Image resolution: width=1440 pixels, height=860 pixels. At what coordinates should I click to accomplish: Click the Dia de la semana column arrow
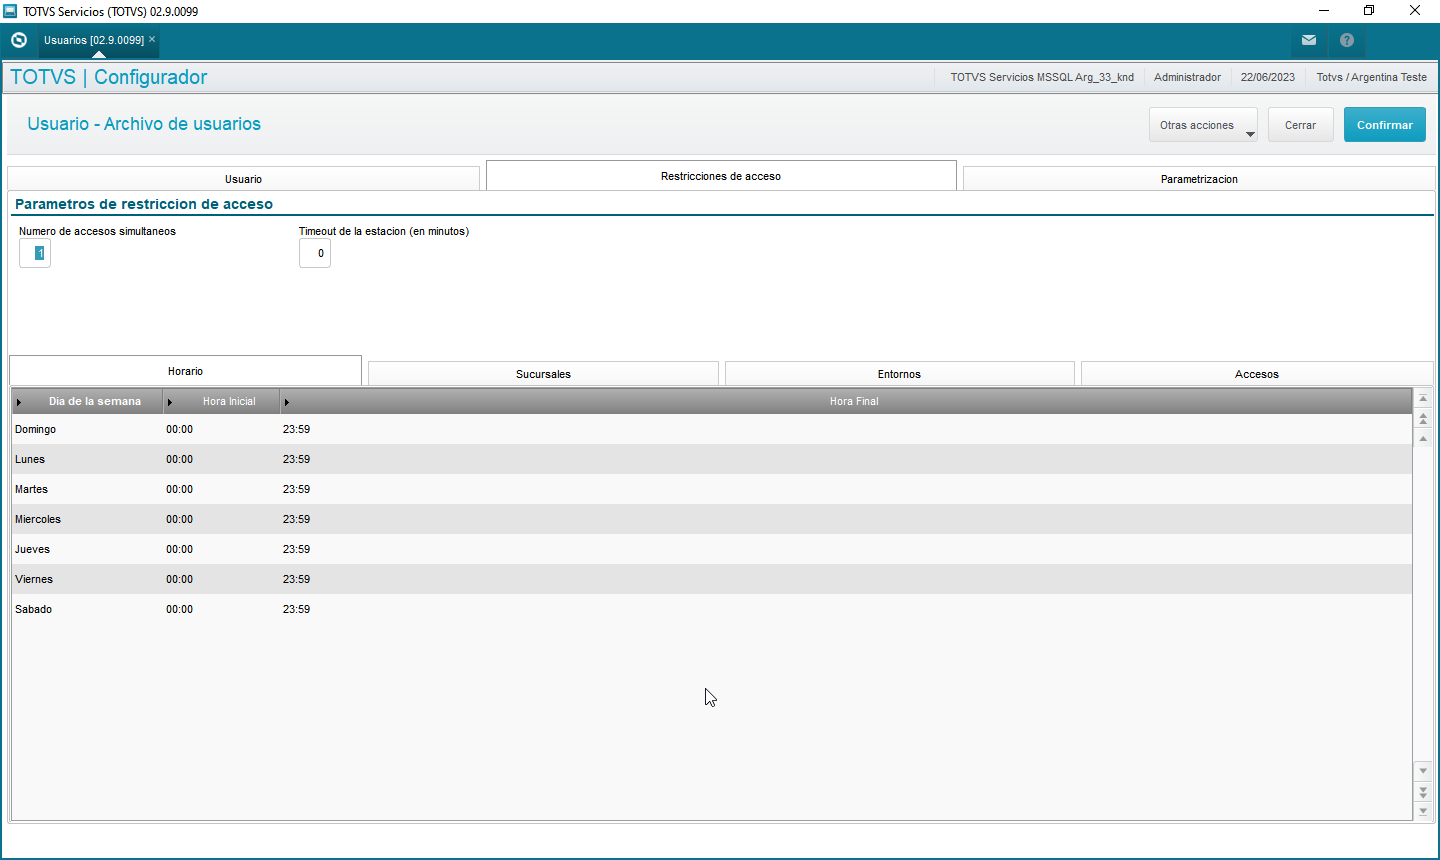19,402
